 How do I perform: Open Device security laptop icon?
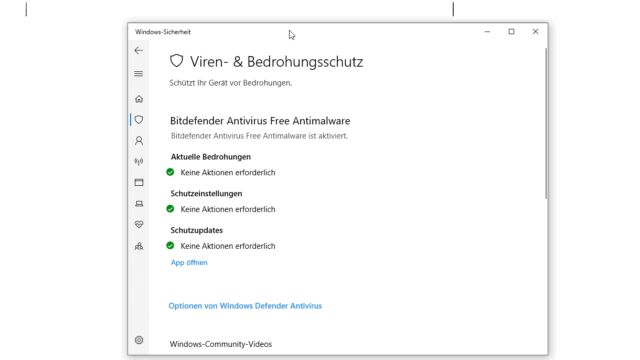[139, 204]
